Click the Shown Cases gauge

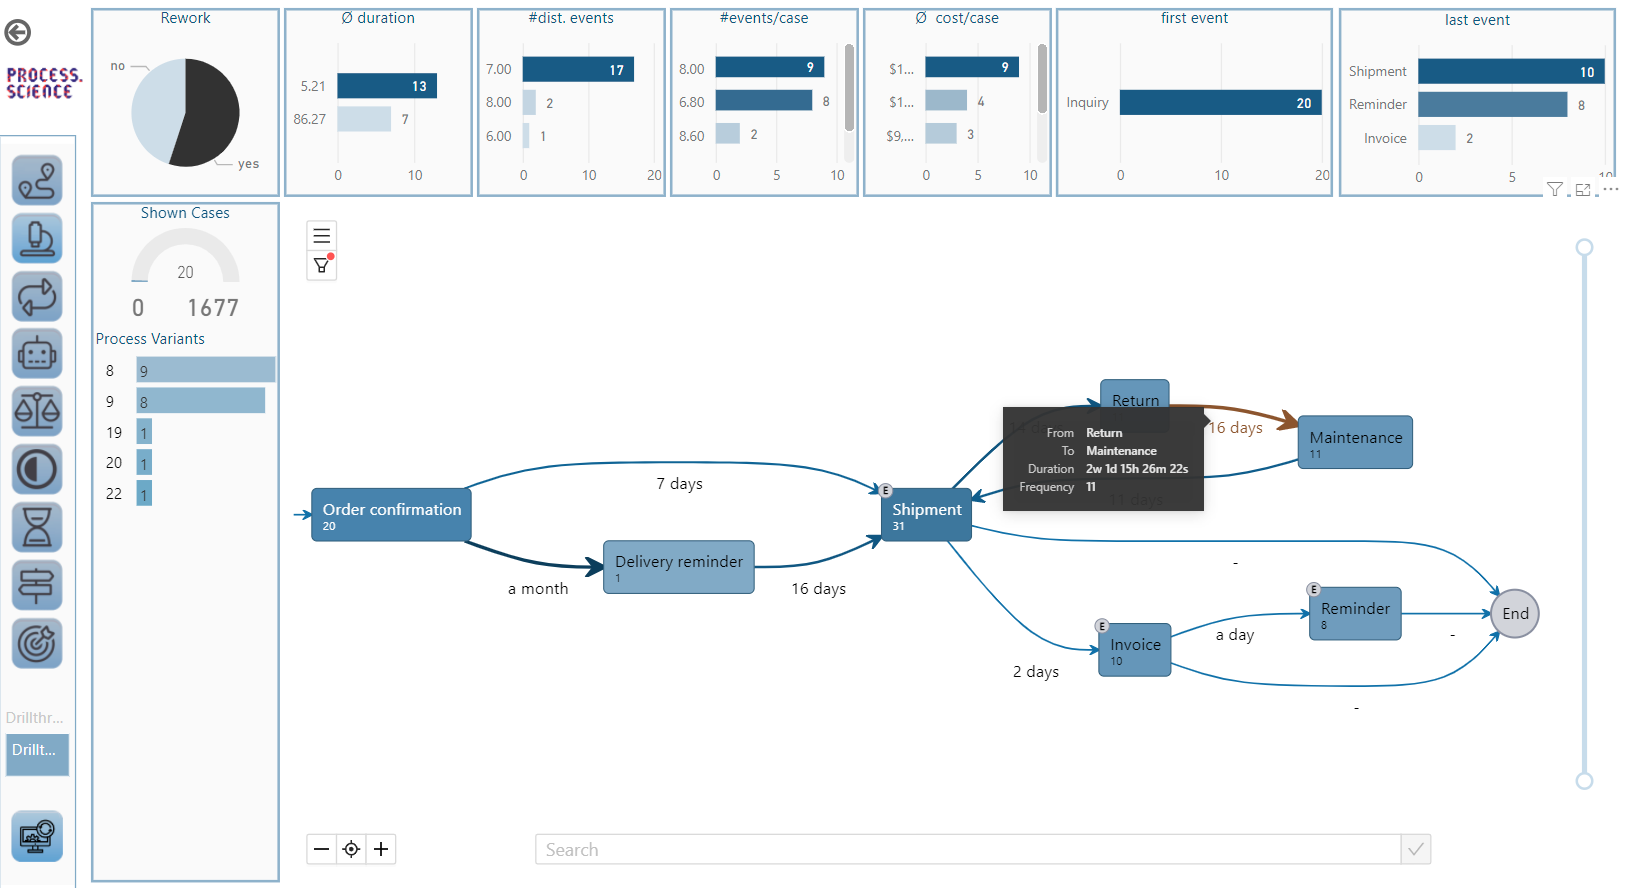185,257
